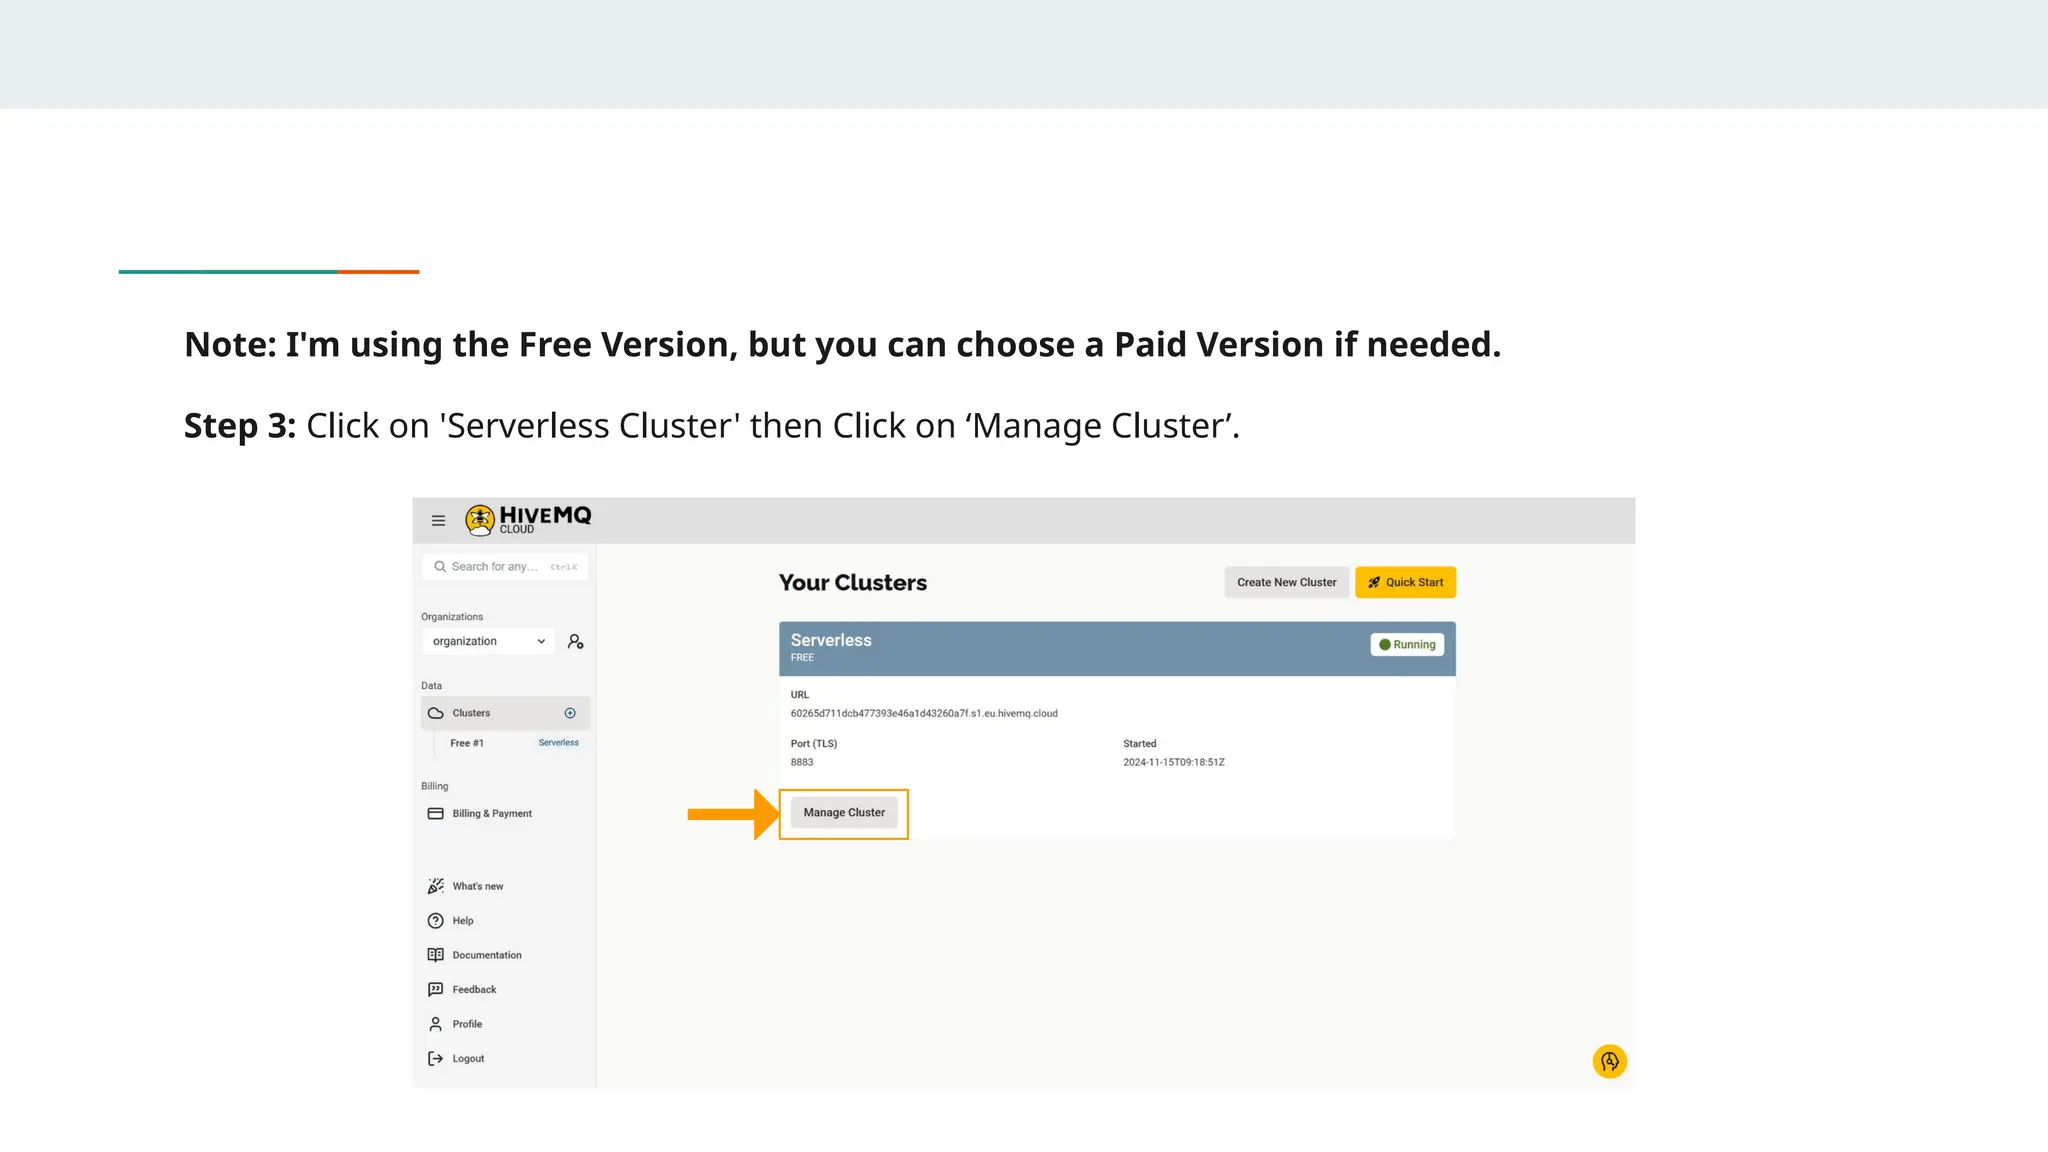This screenshot has height=1152, width=2048.
Task: Open the Free #1 cluster entry
Action: click(x=466, y=743)
